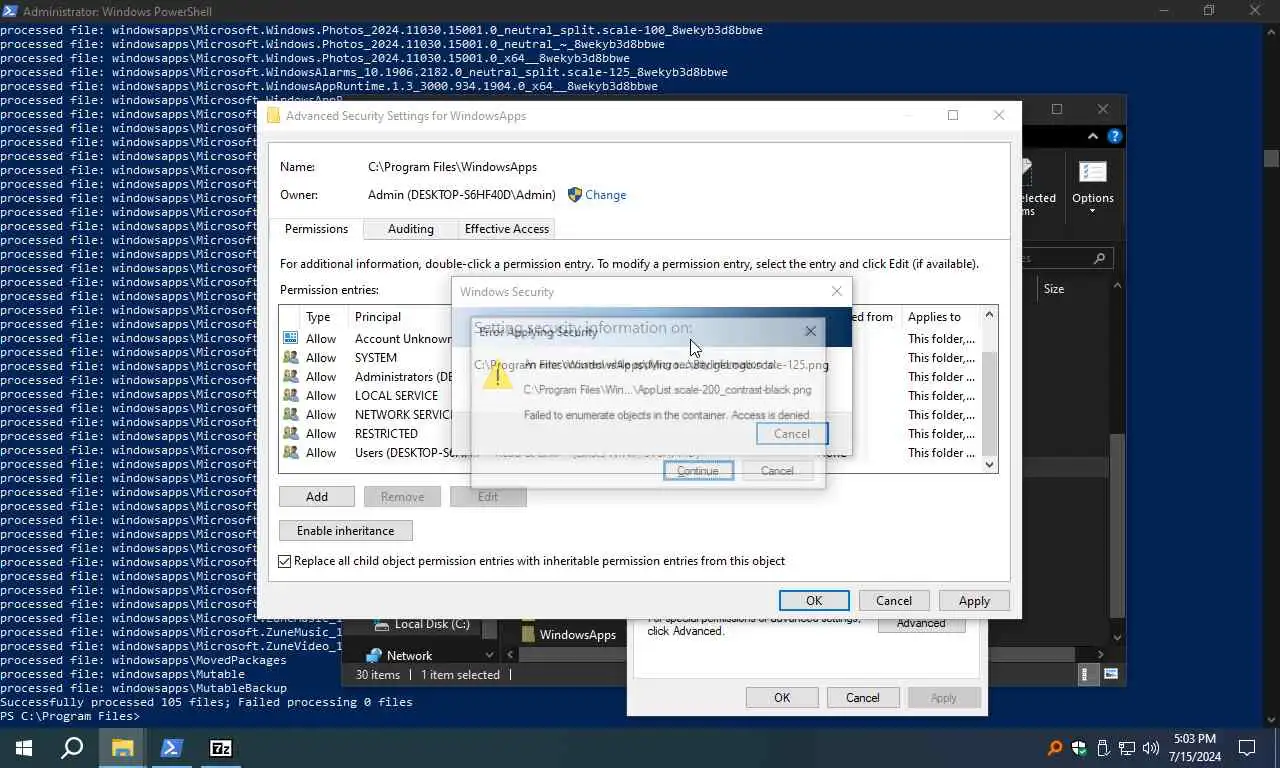Click permission list scroll-up arrow
The image size is (1280, 768).
(990, 315)
